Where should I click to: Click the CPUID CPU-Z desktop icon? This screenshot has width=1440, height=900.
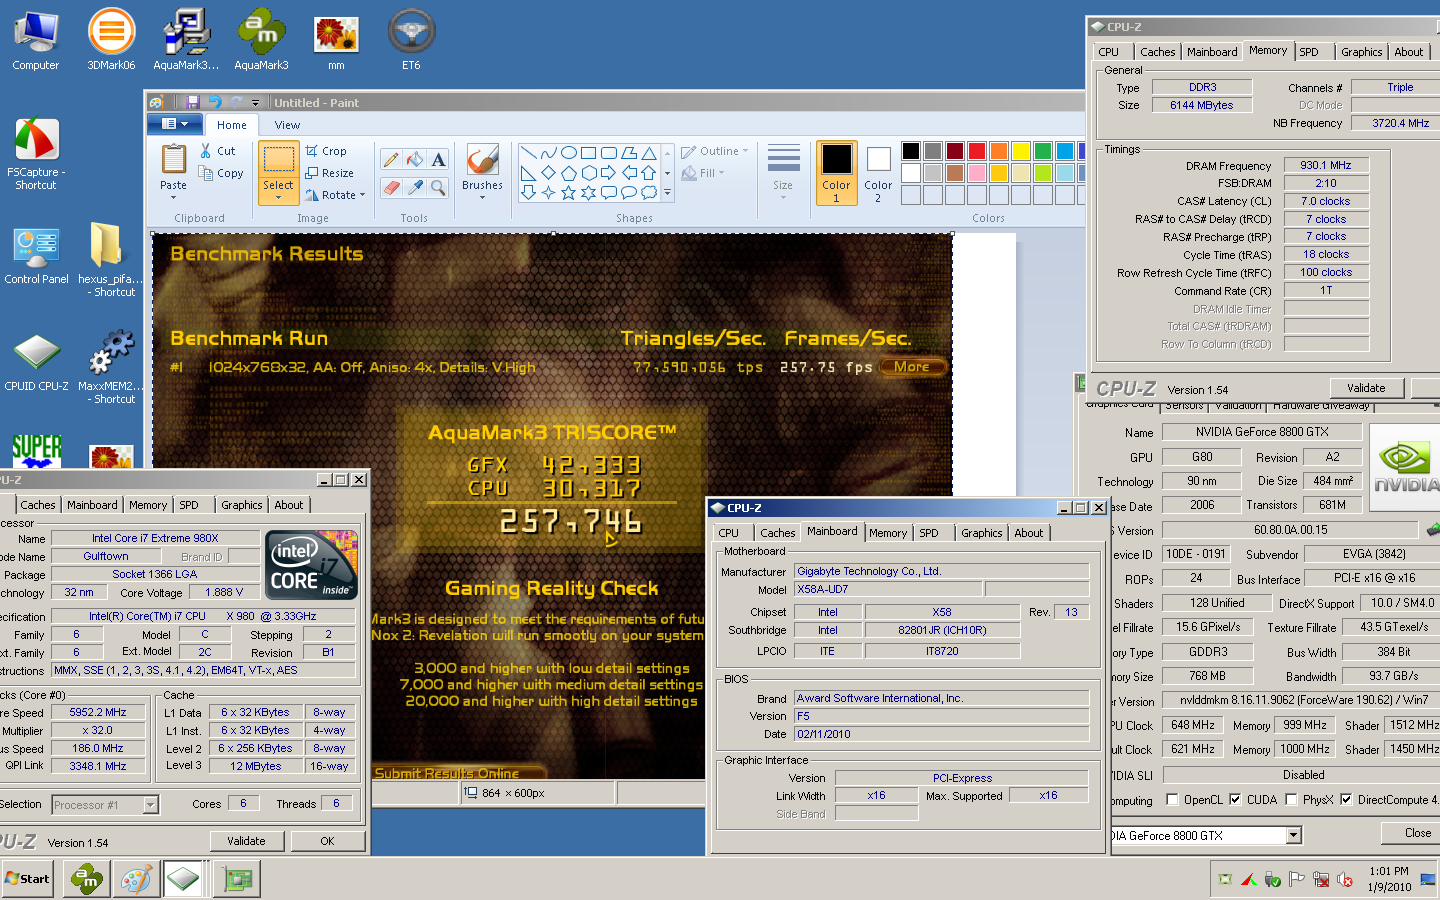pyautogui.click(x=36, y=362)
